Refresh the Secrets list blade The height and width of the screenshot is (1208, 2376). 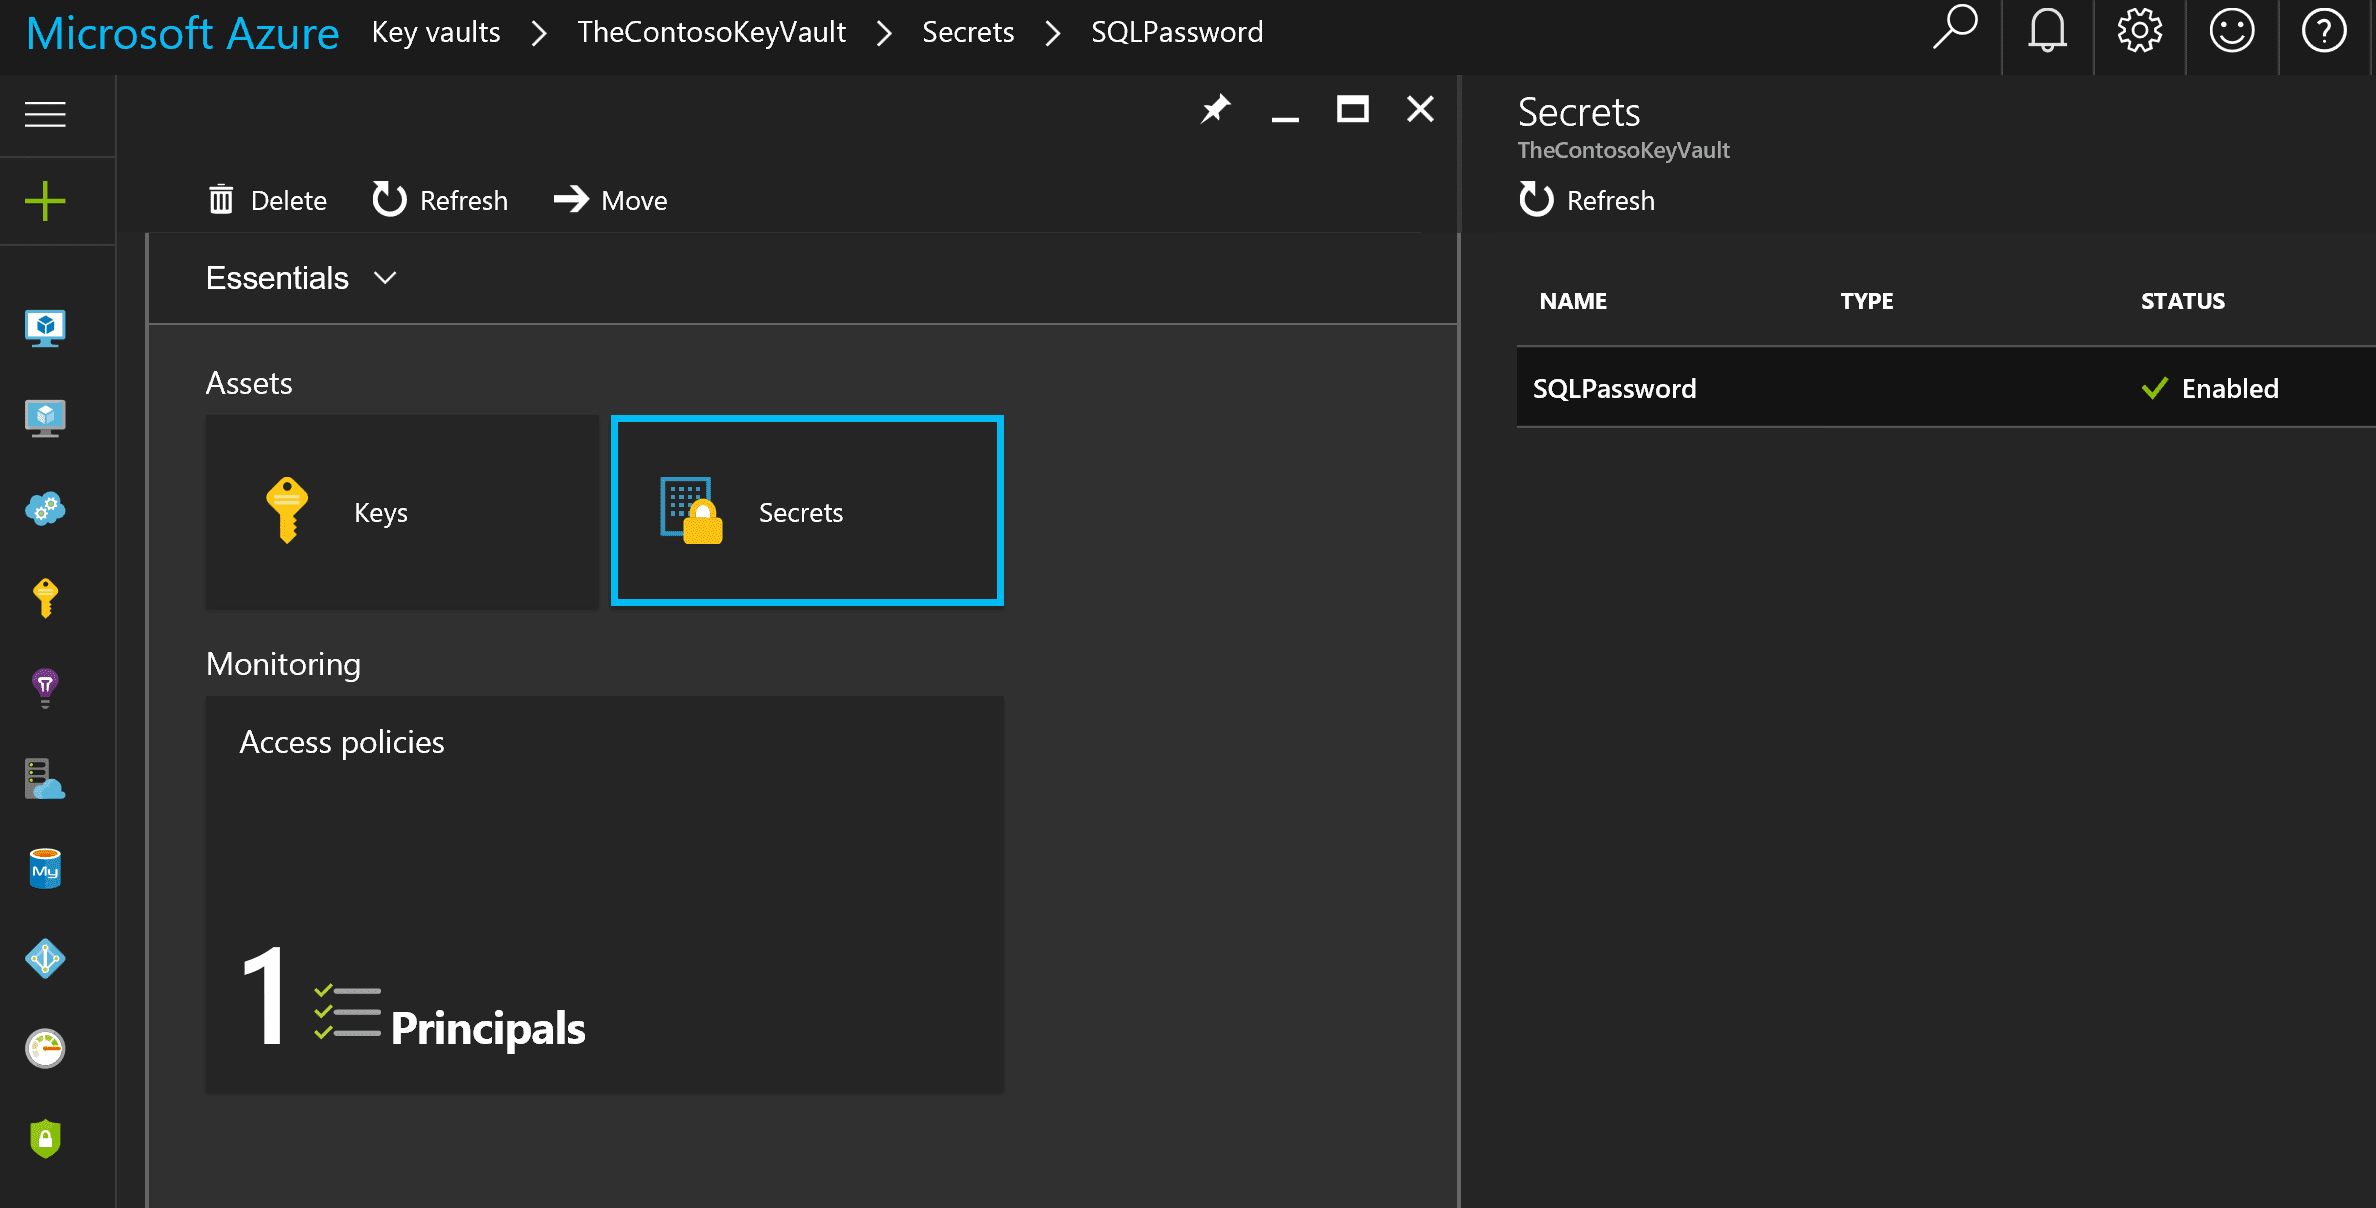point(1587,200)
